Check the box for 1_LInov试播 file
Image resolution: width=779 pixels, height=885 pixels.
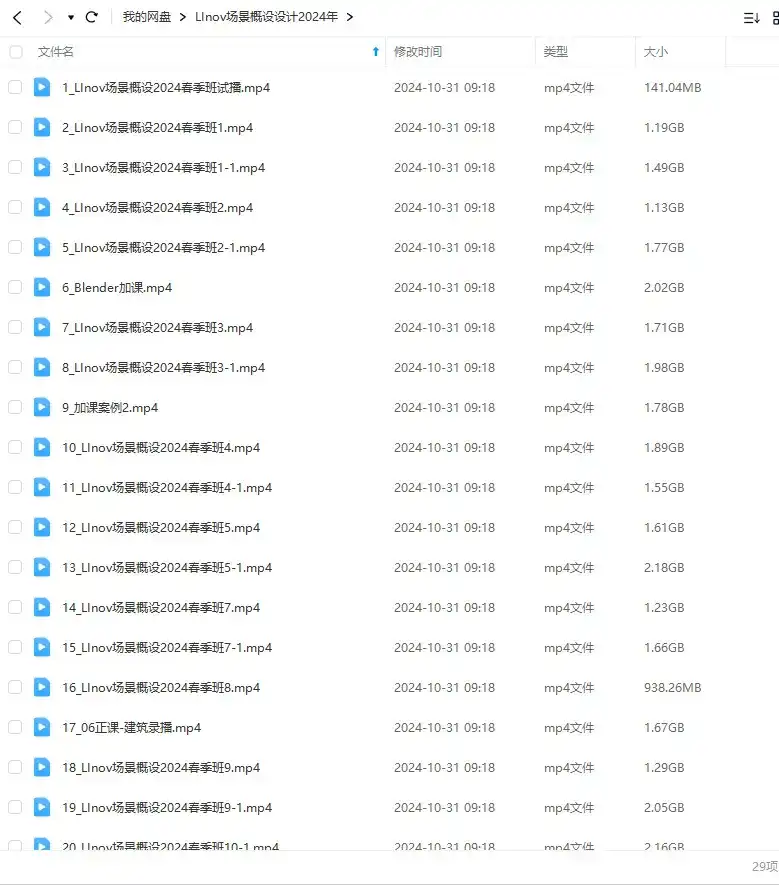point(15,87)
